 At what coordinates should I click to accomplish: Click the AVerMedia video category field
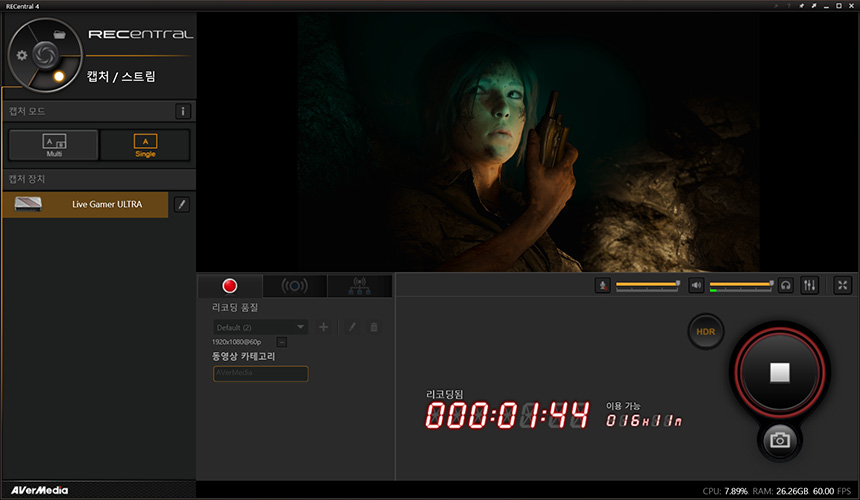[261, 373]
